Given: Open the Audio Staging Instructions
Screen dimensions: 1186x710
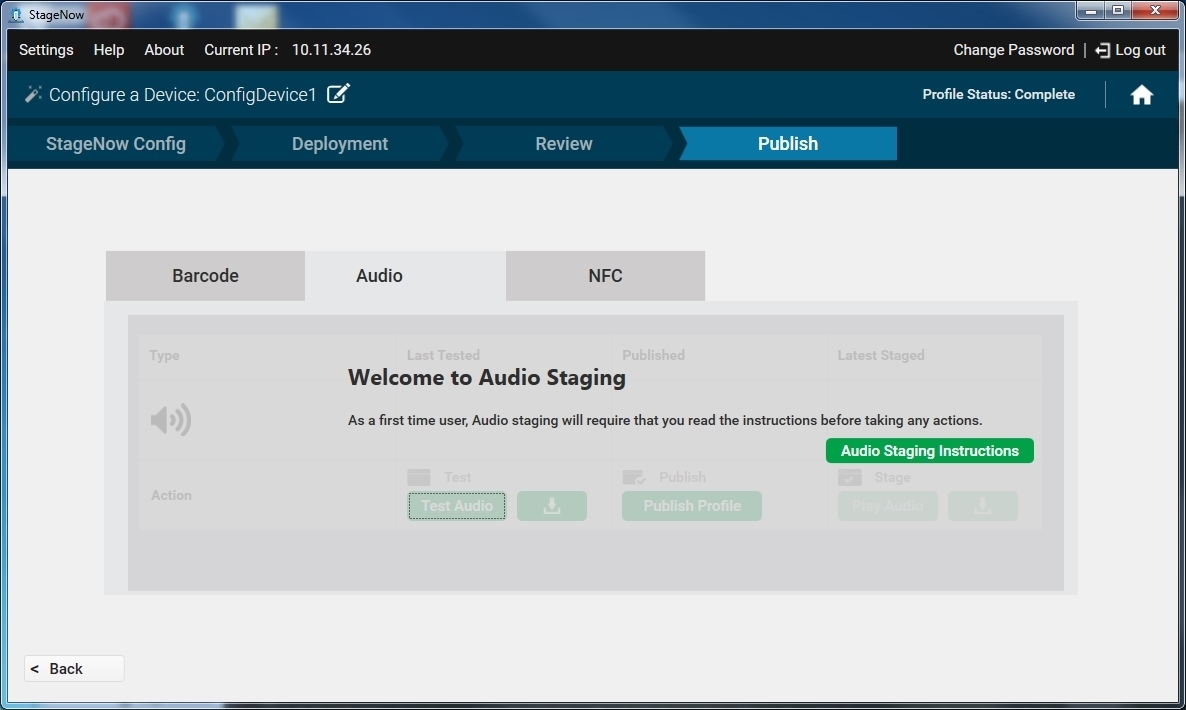Looking at the screenshot, I should click(929, 451).
